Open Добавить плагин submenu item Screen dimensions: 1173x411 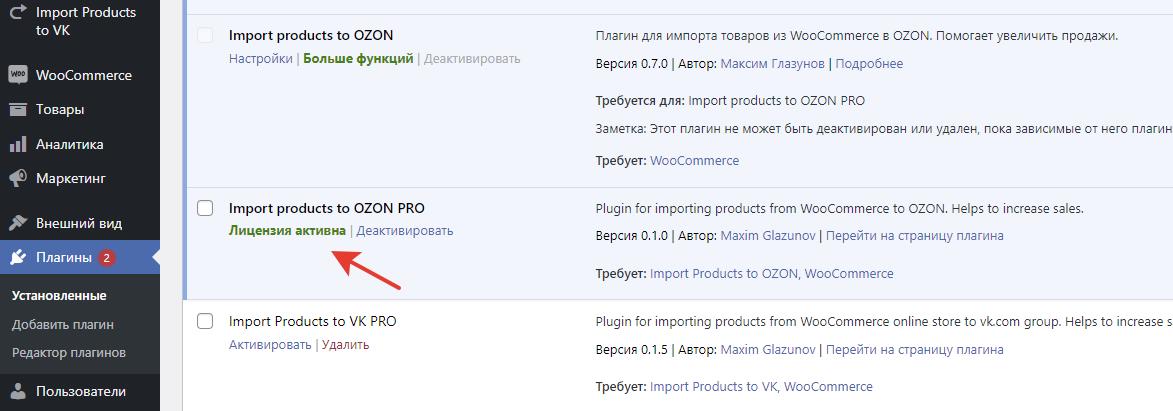(x=62, y=324)
